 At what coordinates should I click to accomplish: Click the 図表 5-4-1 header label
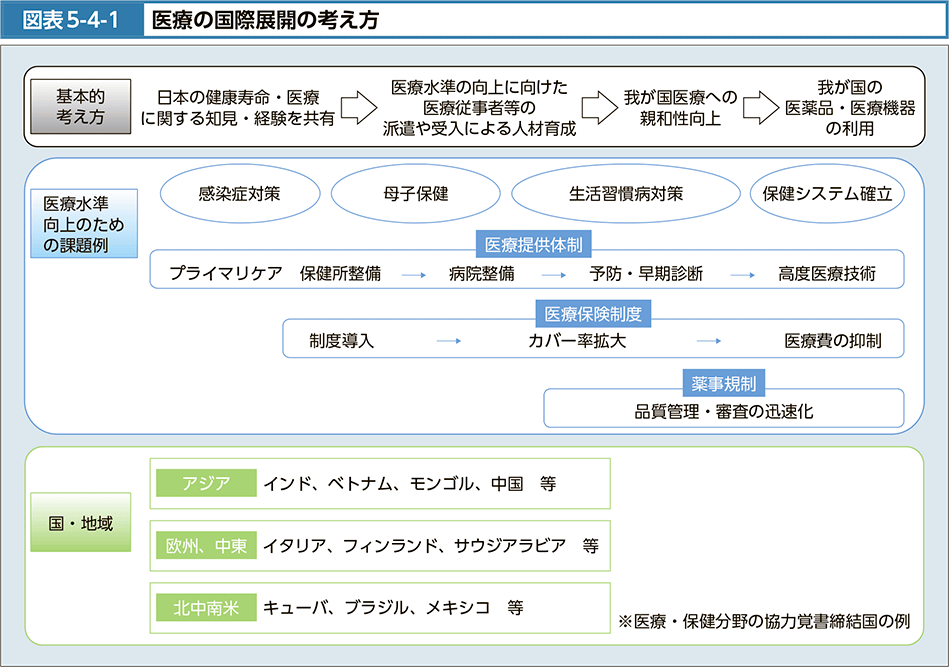click(x=70, y=20)
